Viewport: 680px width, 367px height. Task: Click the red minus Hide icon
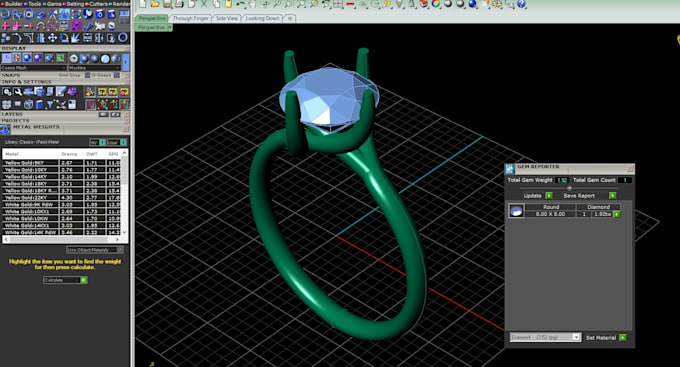point(350,4)
